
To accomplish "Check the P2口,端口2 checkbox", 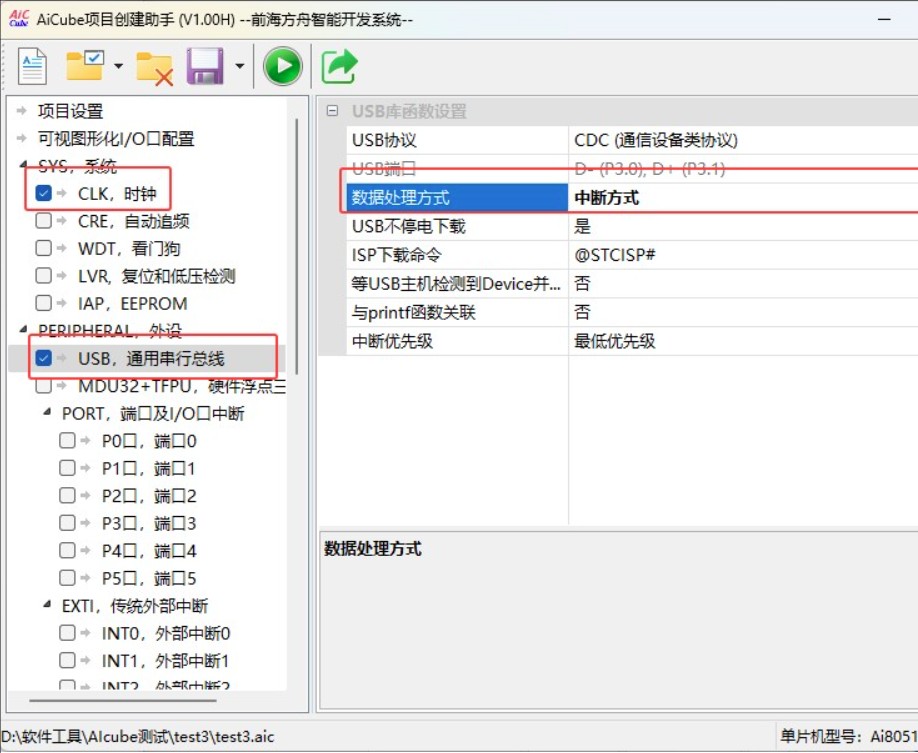I will (67, 495).
